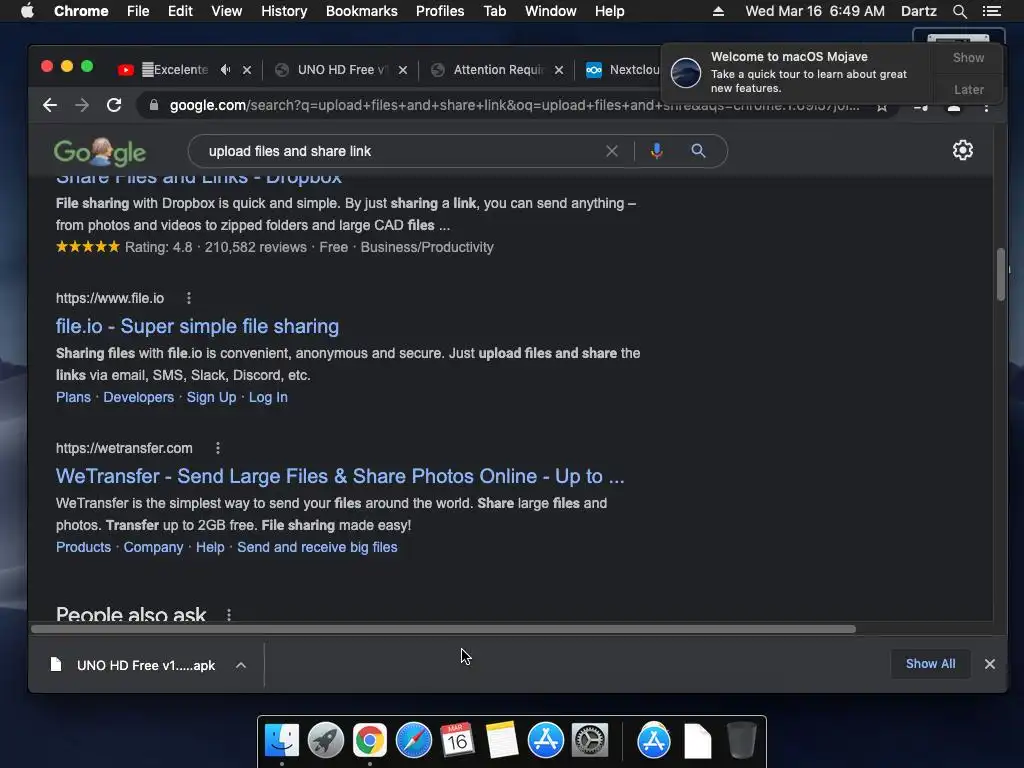Clear the search query with X icon
This screenshot has width=1024, height=768.
[x=612, y=152]
